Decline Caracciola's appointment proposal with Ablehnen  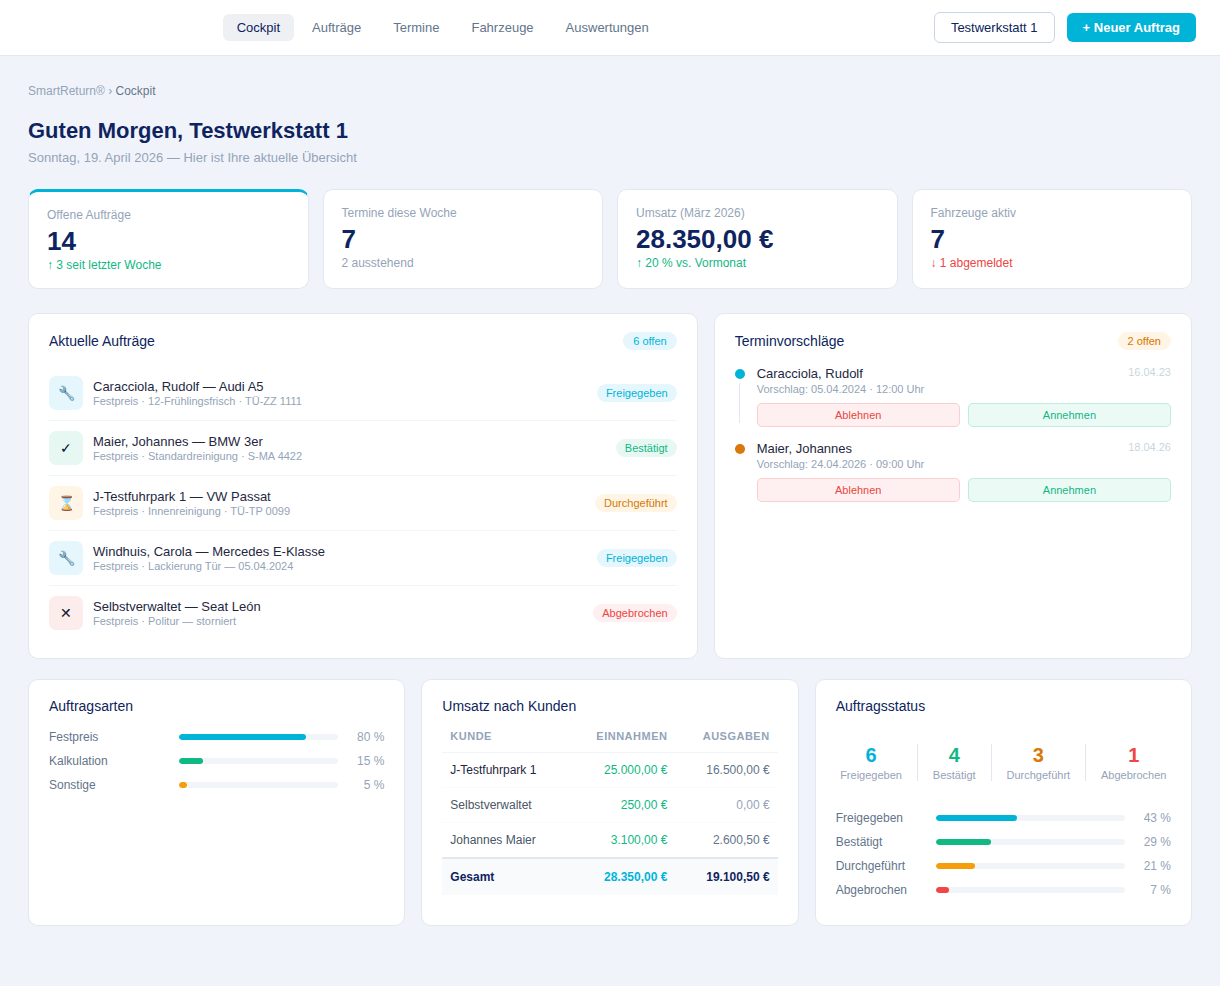[858, 415]
